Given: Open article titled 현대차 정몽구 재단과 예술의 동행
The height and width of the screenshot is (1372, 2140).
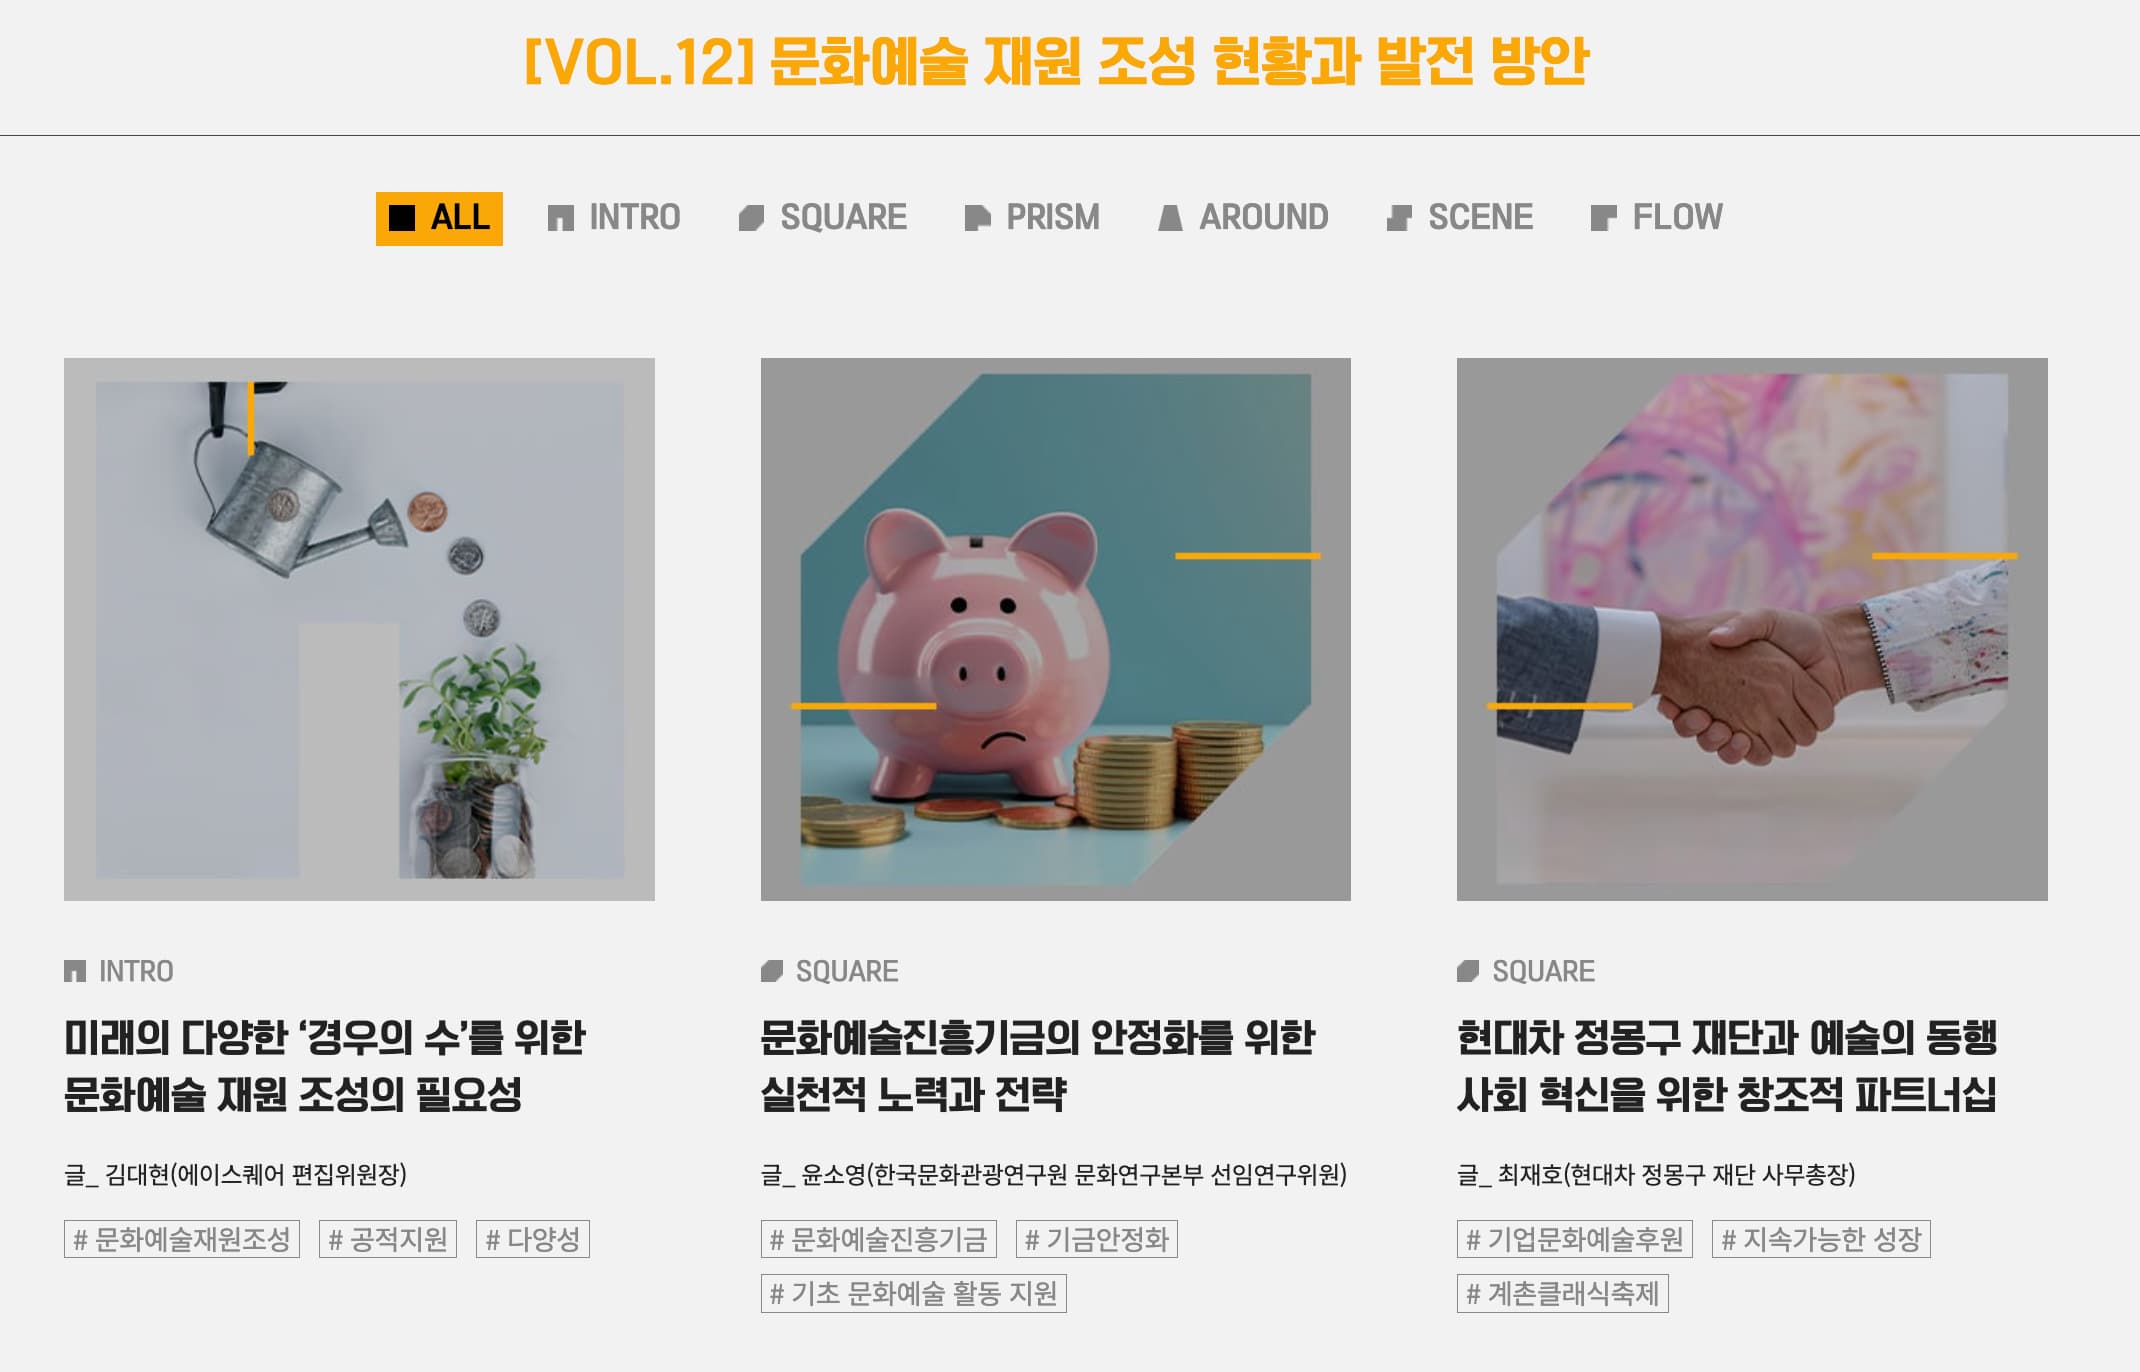Looking at the screenshot, I should (x=1727, y=1038).
